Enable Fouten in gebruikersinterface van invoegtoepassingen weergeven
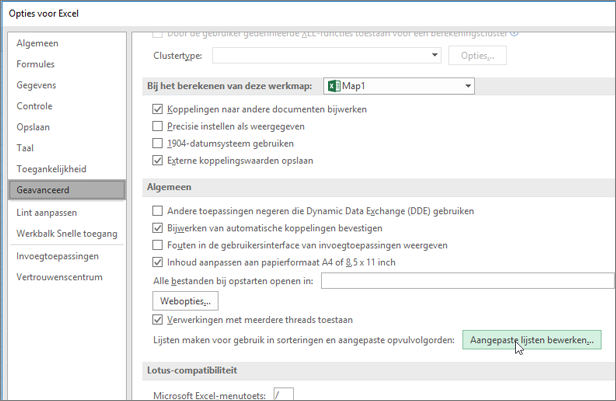 click(158, 245)
